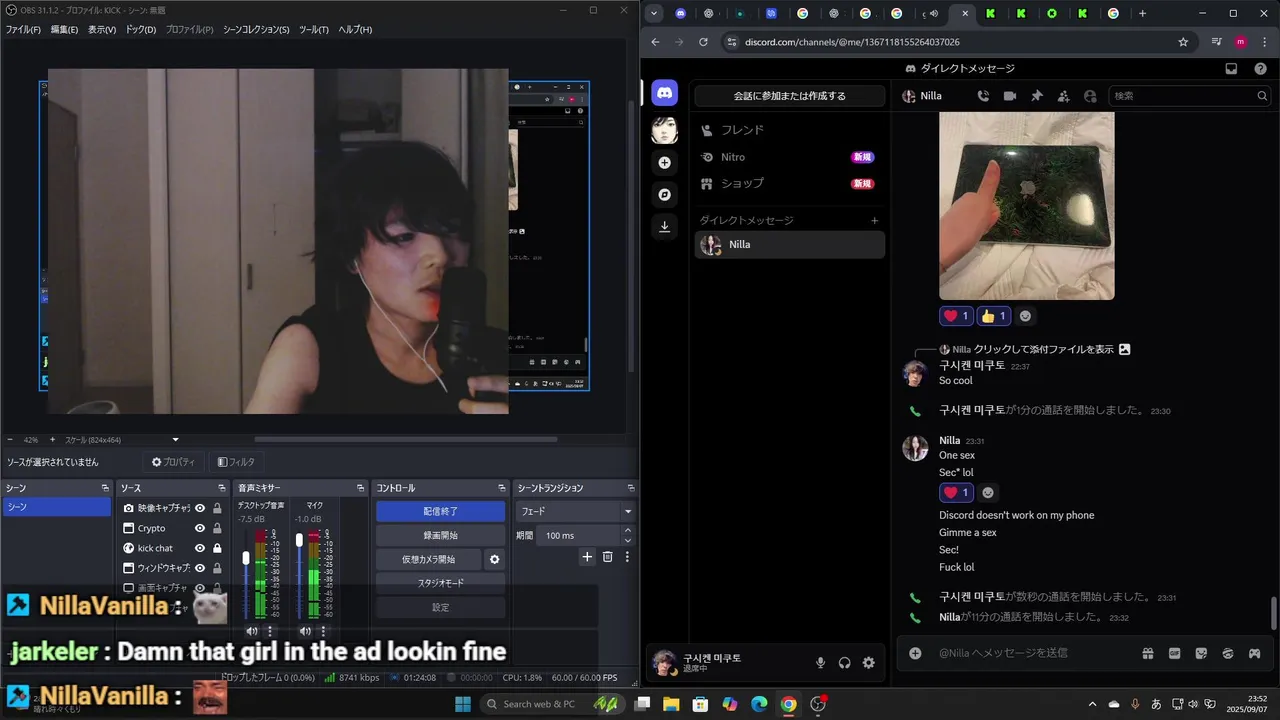Open OBS preview scale dropdown arrow
This screenshot has height=720, width=1280.
coord(176,440)
